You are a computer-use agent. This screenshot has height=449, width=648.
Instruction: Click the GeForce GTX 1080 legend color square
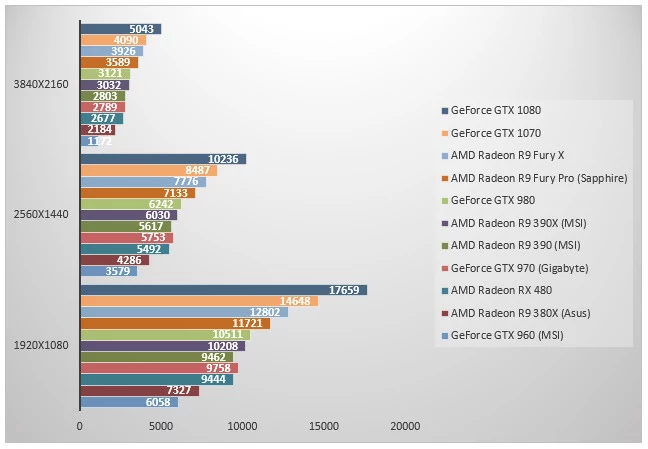(x=445, y=111)
